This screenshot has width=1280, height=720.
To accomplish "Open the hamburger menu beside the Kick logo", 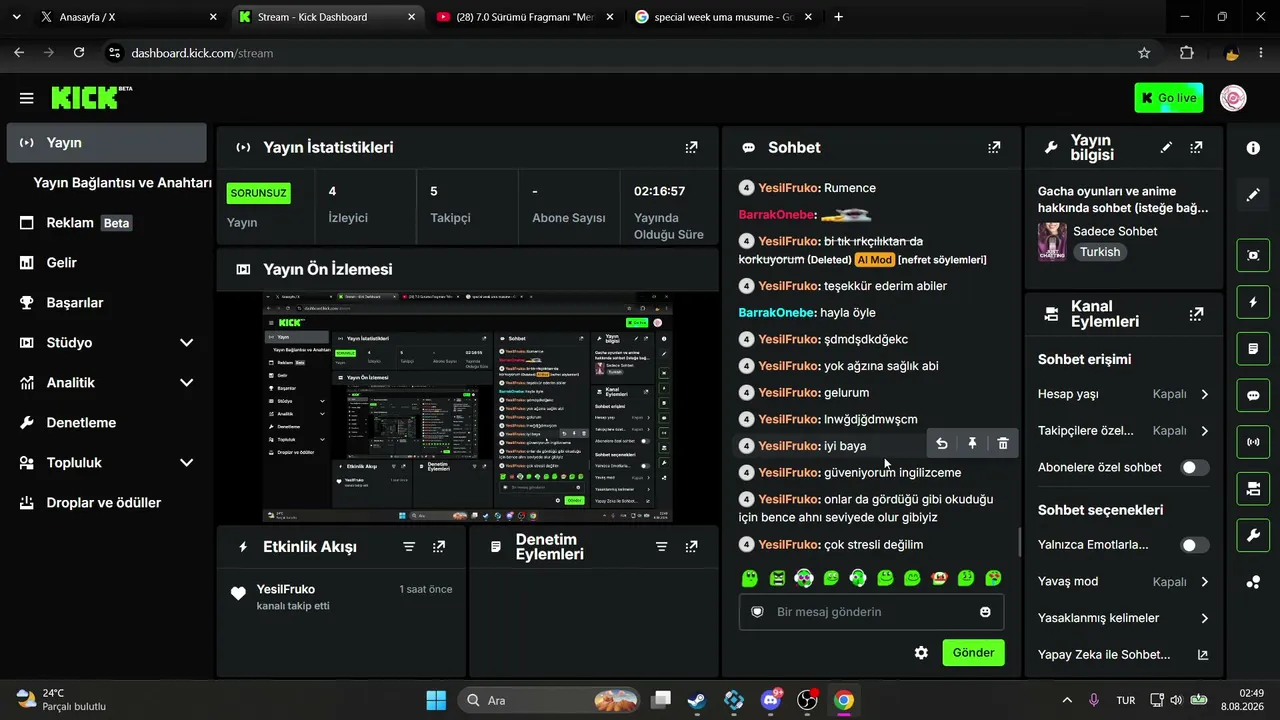I will [x=26, y=98].
